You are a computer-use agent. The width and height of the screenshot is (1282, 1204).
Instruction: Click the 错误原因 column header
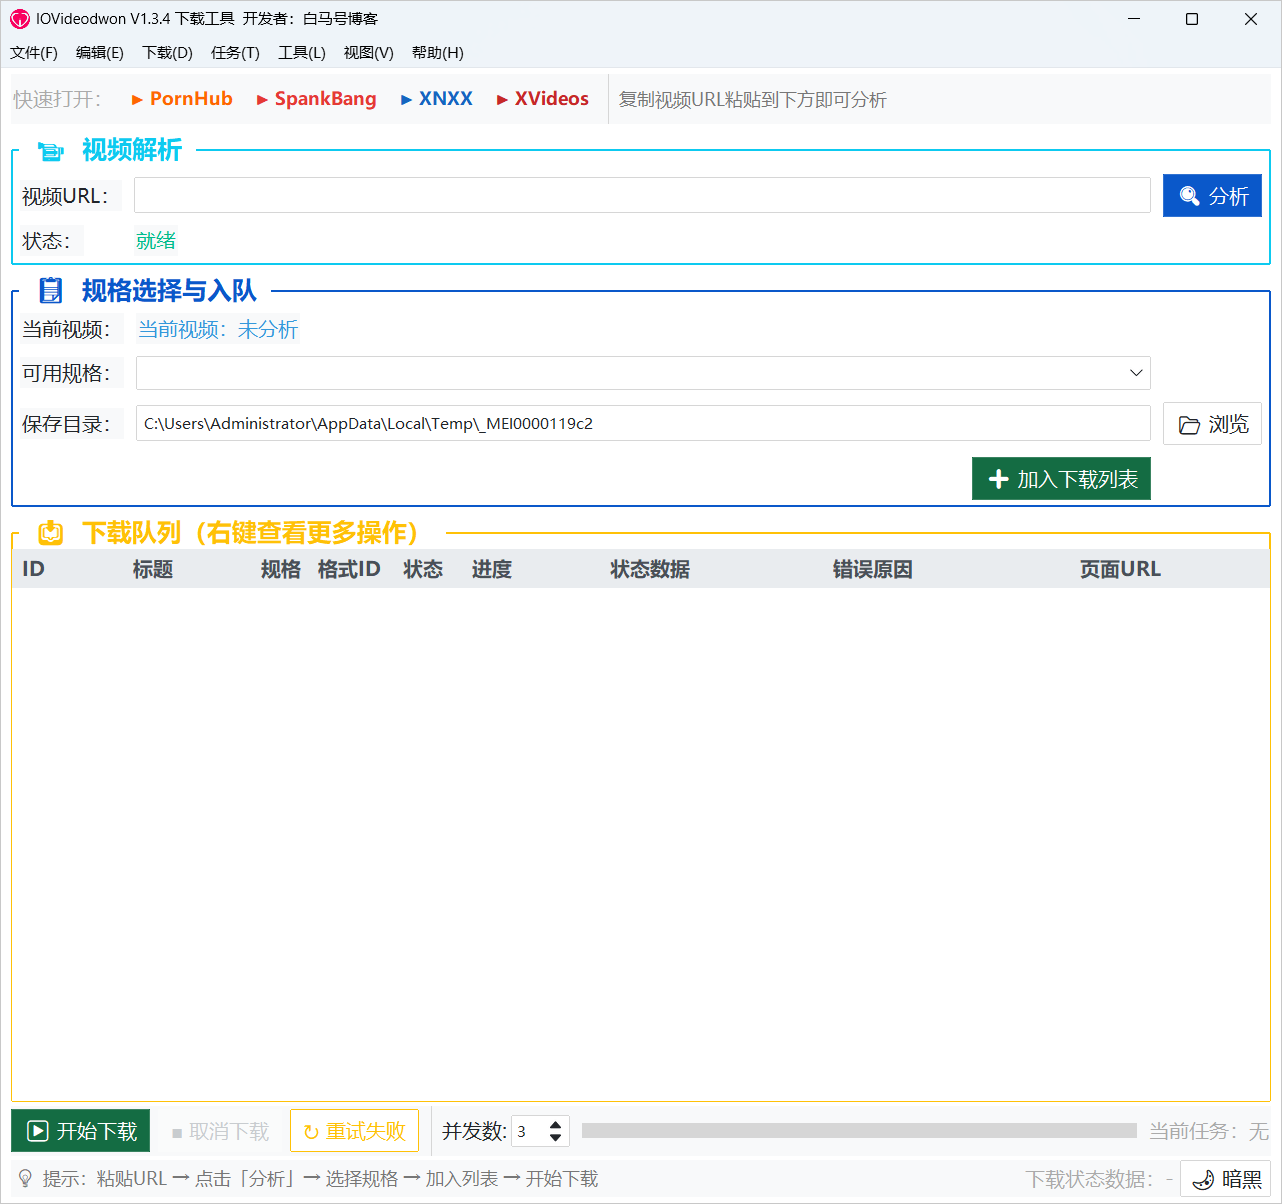pos(873,569)
